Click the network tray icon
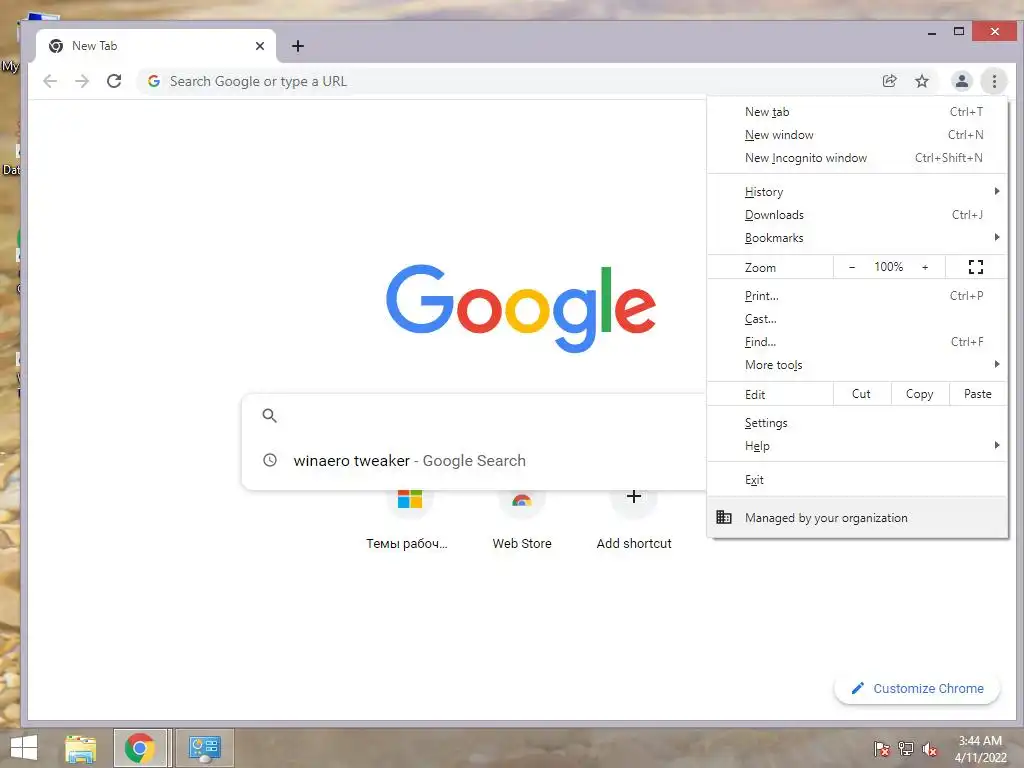 point(906,749)
